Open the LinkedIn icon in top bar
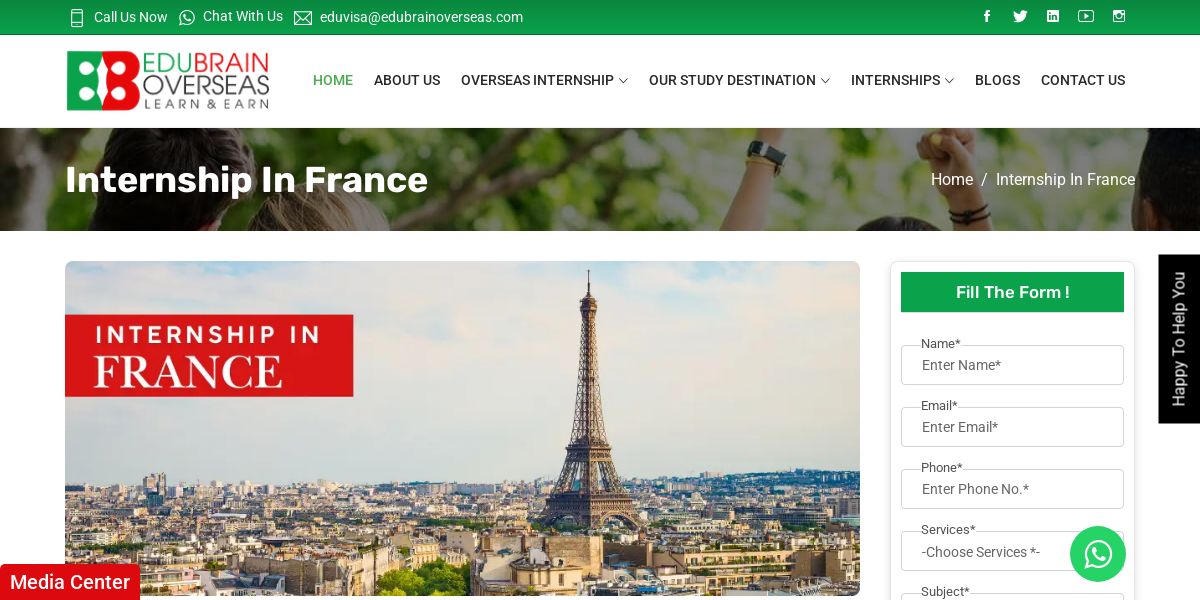 [1053, 16]
